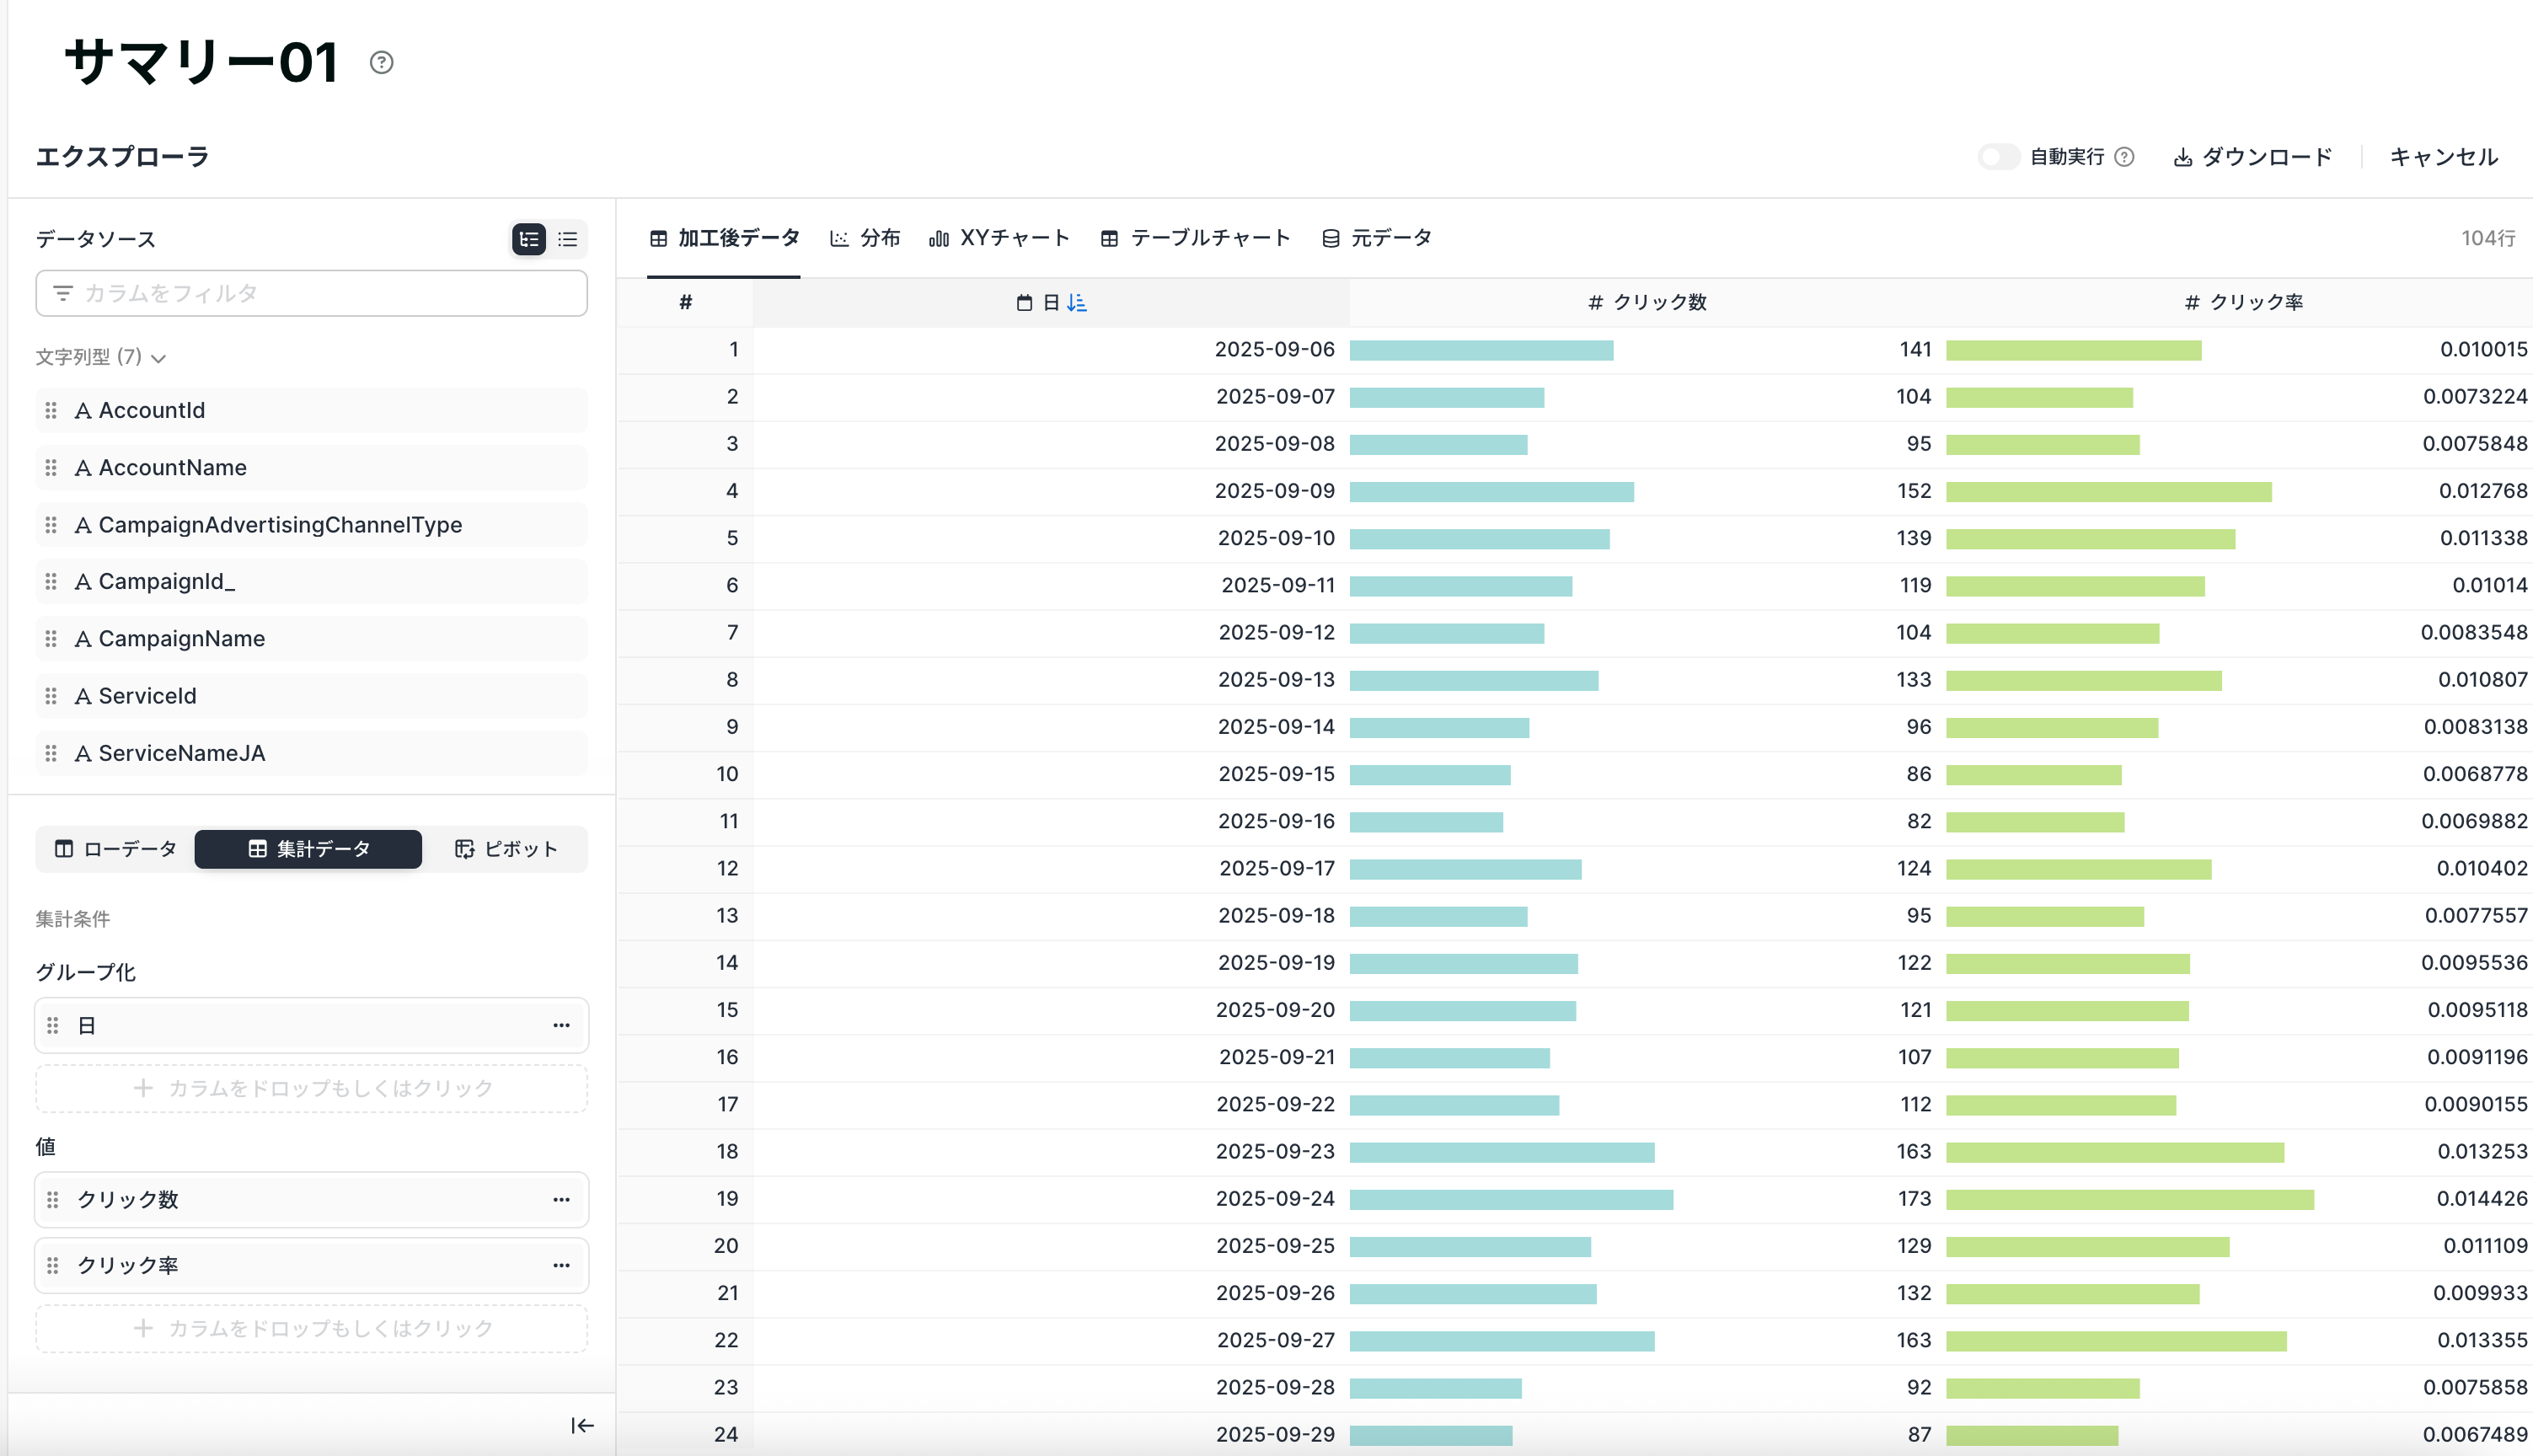Open options menu for クリック率 value

[561, 1265]
